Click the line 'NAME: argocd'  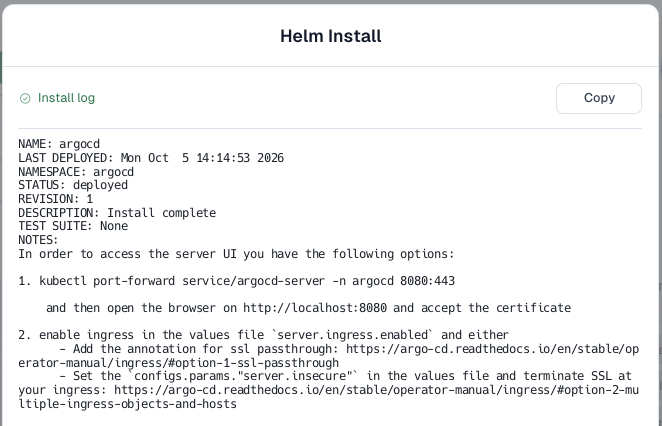coord(59,144)
